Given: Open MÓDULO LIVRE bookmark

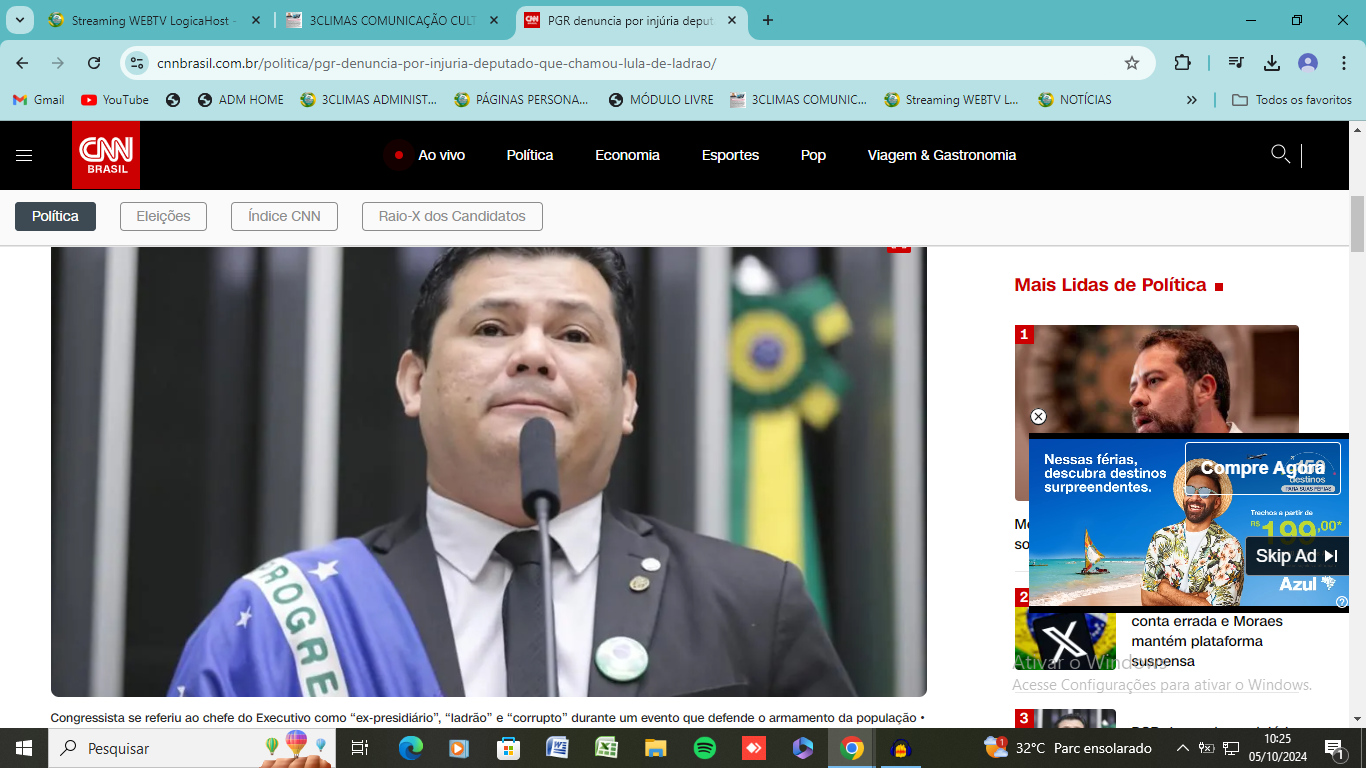Looking at the screenshot, I should point(661,100).
